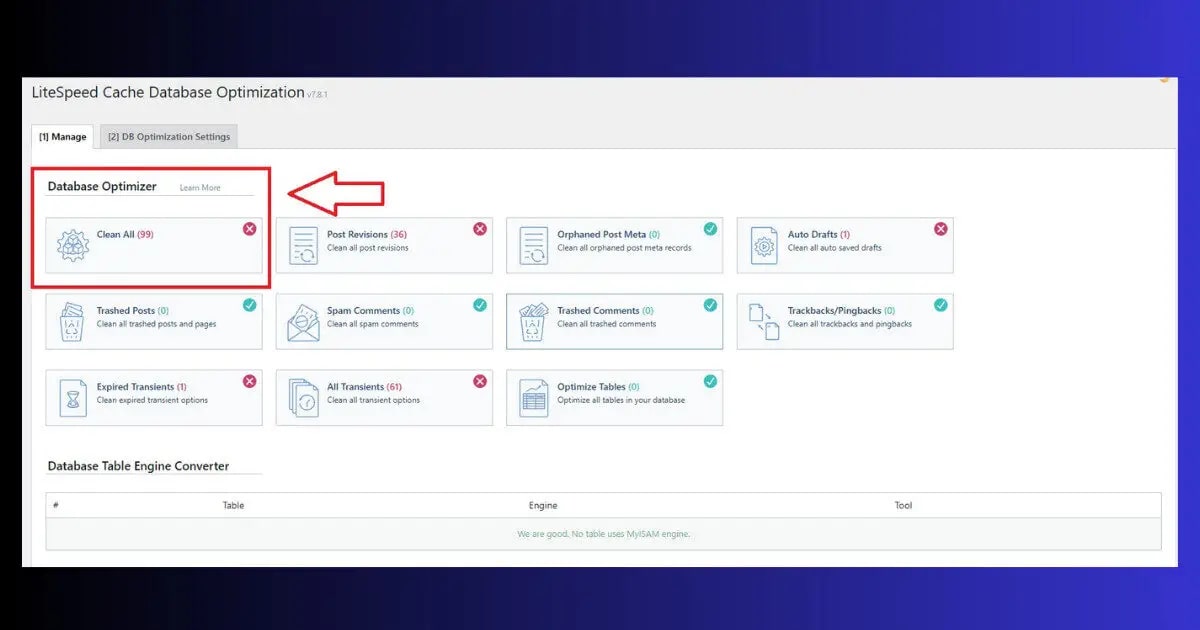Click the Optimize Tables grid icon
1200x630 pixels.
pyautogui.click(x=532, y=396)
